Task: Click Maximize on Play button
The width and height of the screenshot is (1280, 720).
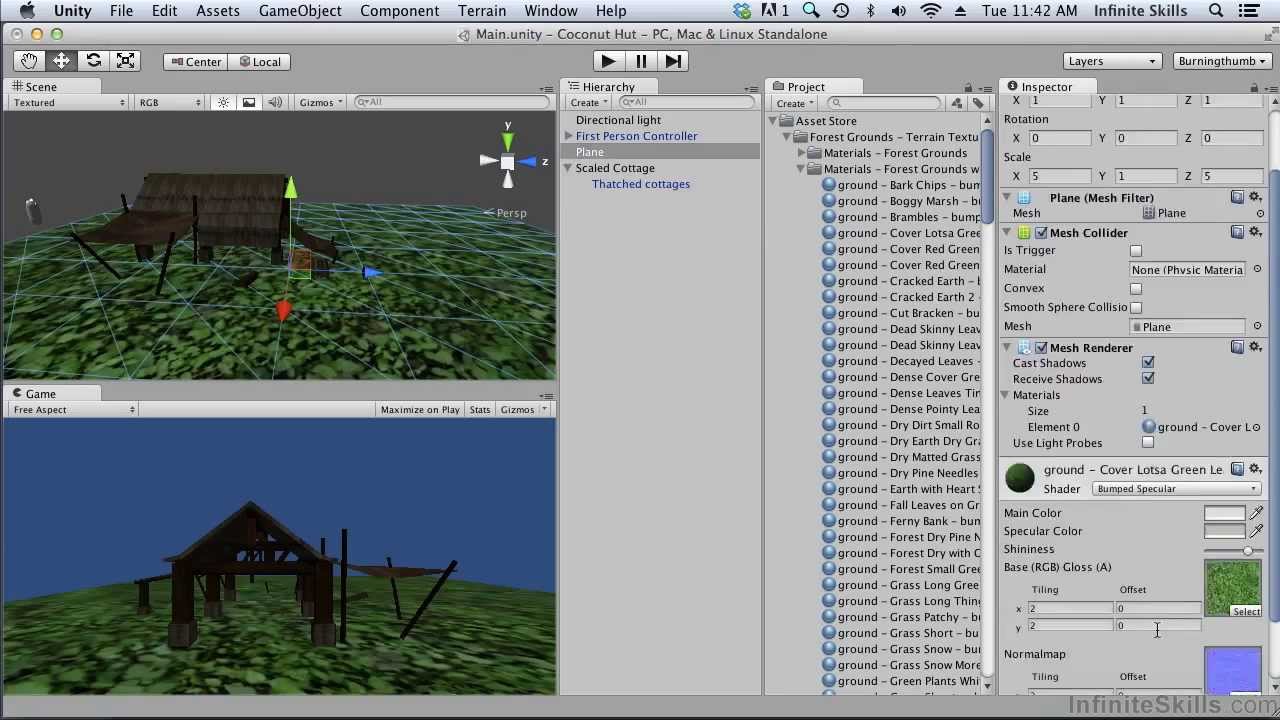Action: (420, 410)
